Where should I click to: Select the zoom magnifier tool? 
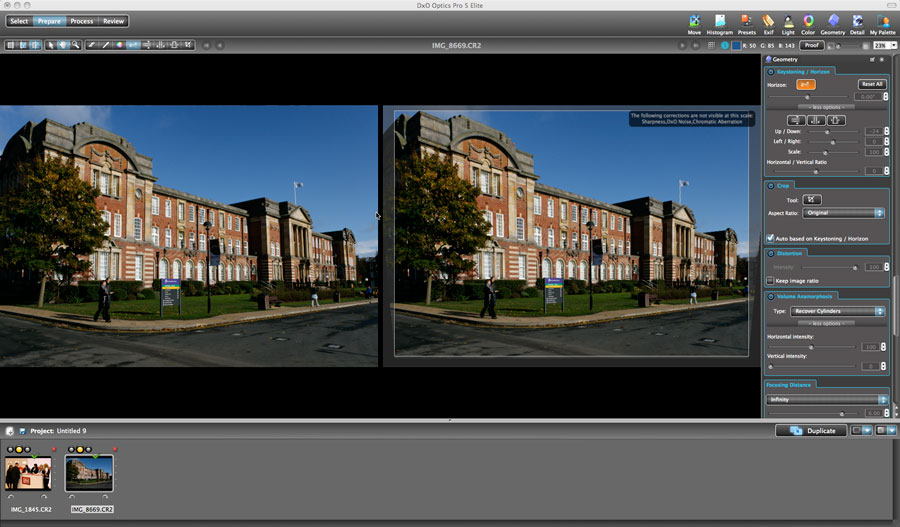point(75,45)
